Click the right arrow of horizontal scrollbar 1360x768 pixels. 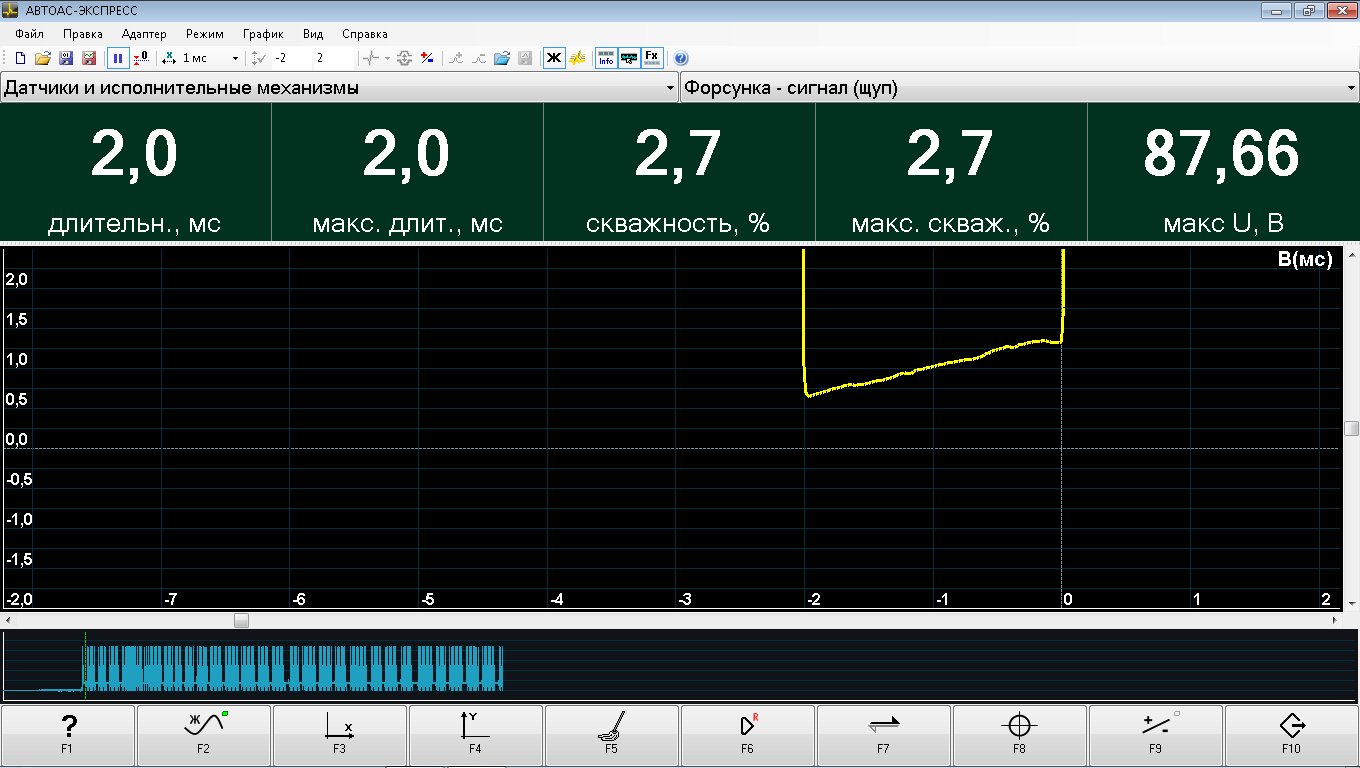(x=1335, y=620)
